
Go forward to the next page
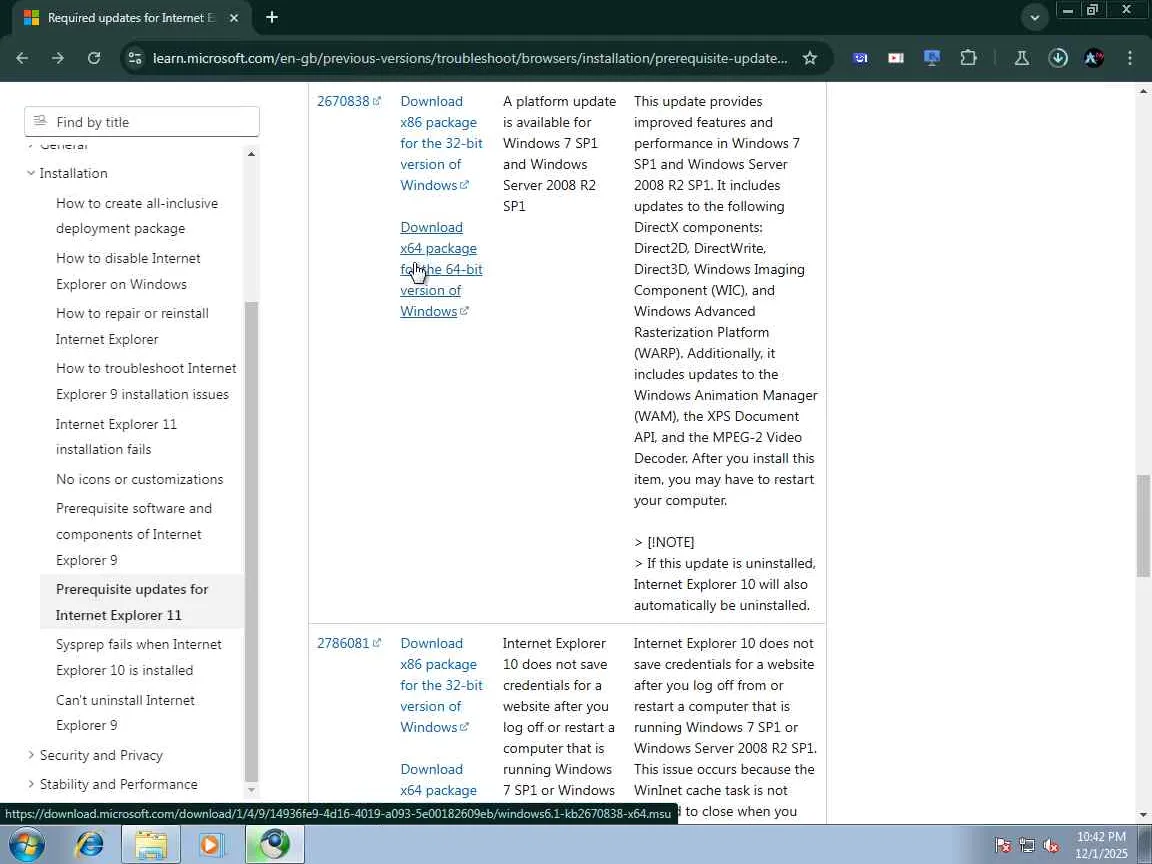57,58
